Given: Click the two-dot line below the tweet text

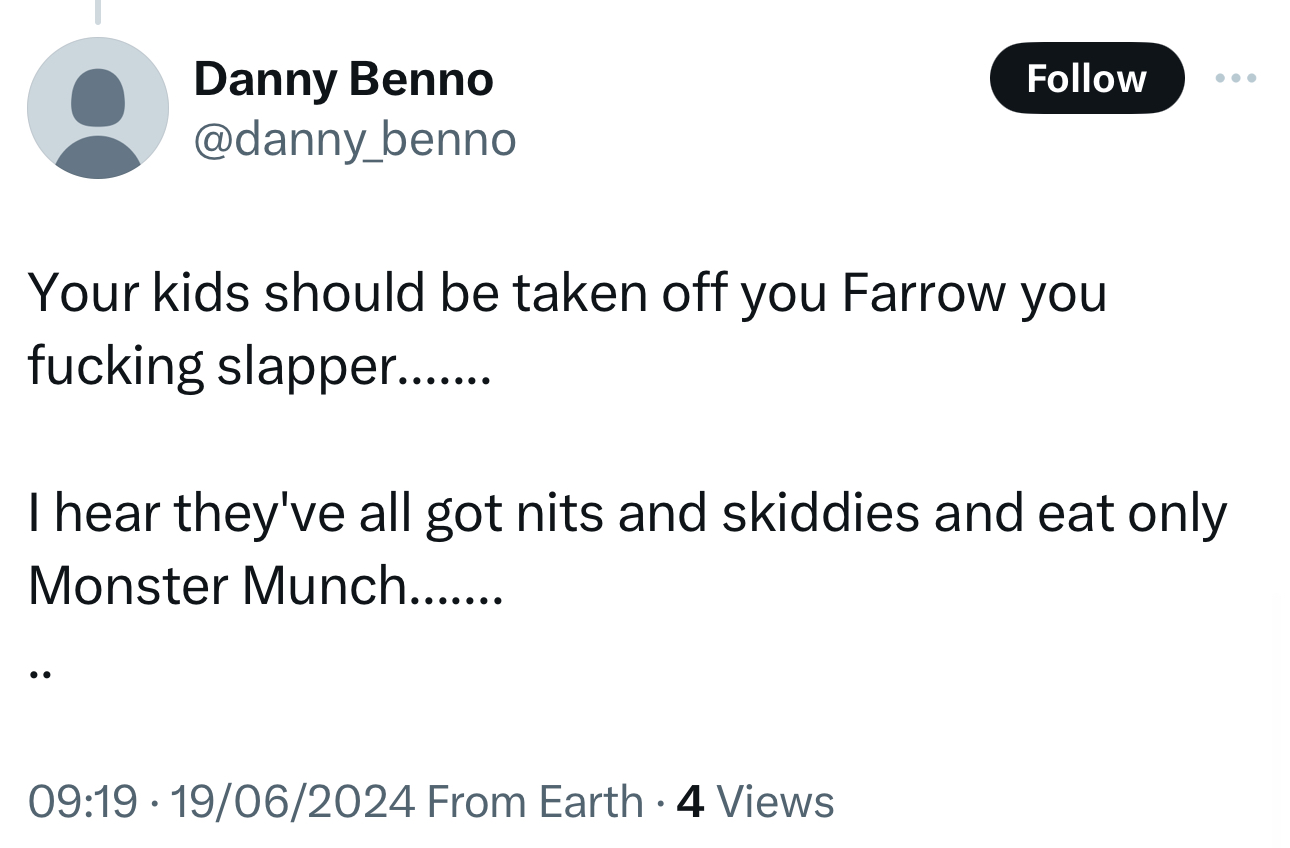Looking at the screenshot, I should click(40, 674).
